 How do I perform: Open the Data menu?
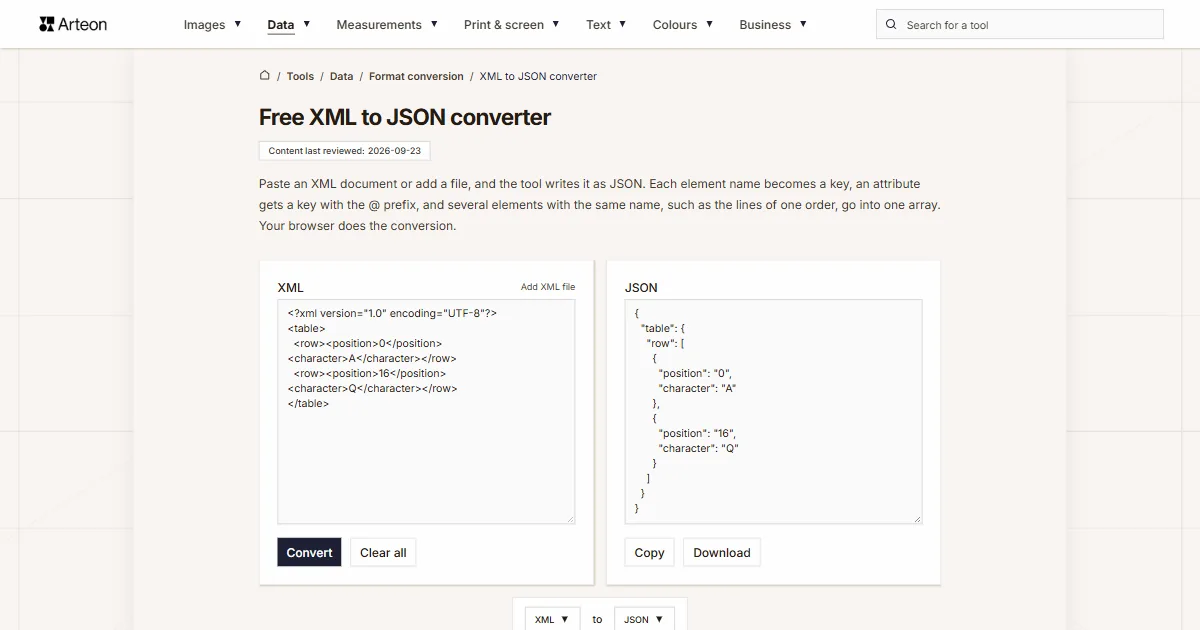click(x=289, y=24)
